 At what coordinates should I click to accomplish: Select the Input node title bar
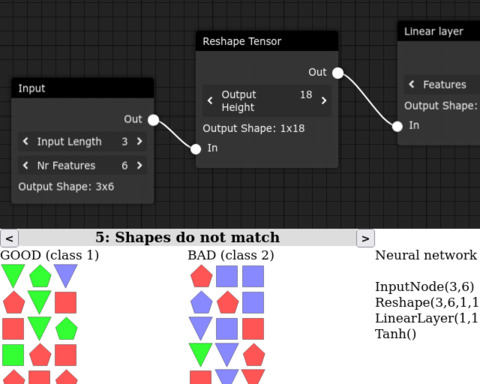coord(83,88)
